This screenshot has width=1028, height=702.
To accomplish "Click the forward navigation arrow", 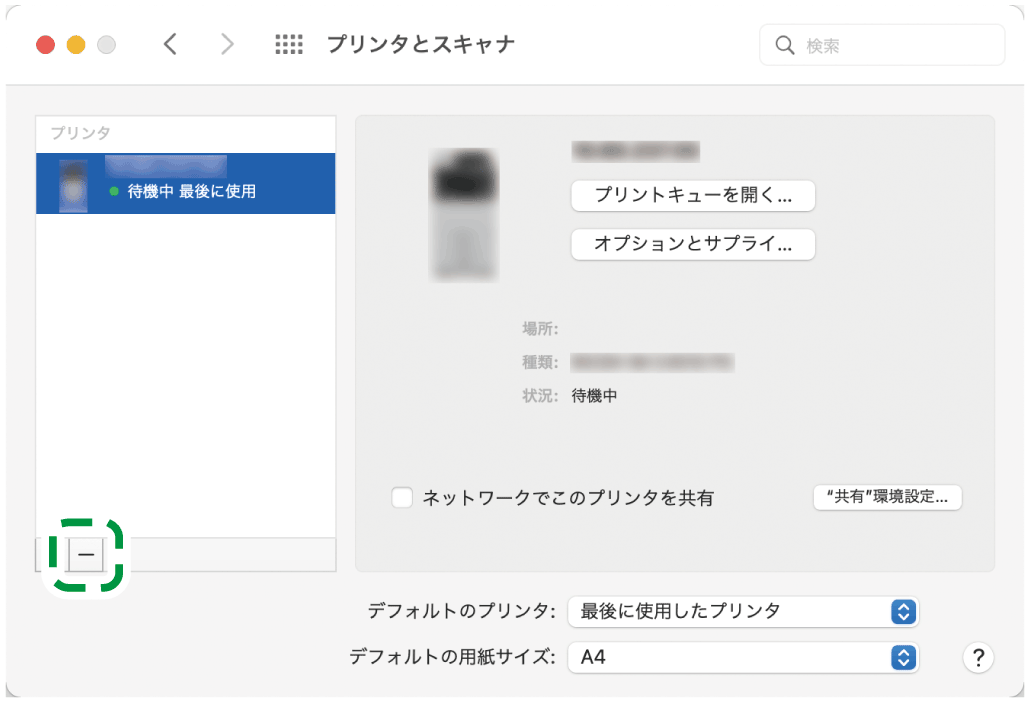I will [226, 44].
